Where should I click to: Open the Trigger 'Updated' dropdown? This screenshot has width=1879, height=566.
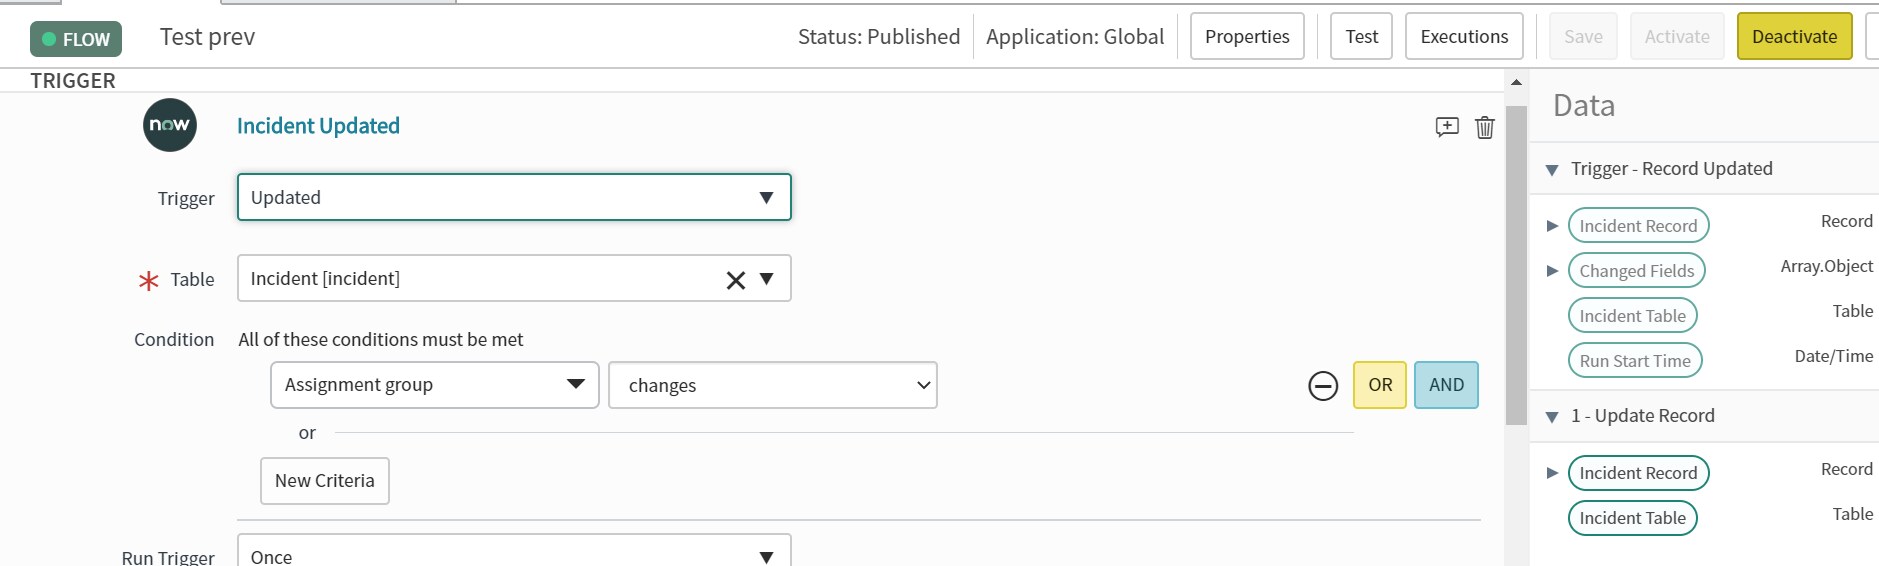[x=514, y=197]
